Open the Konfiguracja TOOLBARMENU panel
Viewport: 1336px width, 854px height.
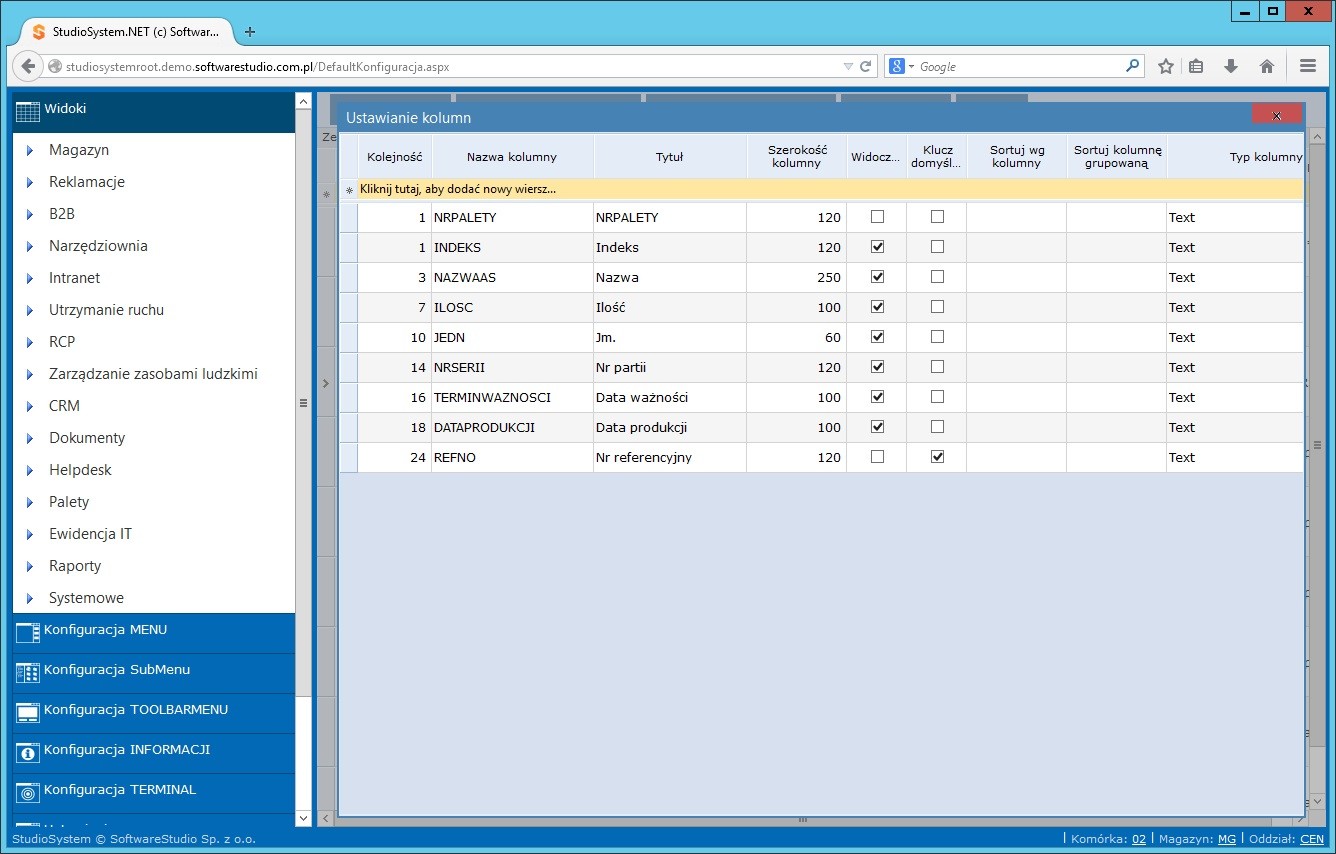click(x=154, y=713)
